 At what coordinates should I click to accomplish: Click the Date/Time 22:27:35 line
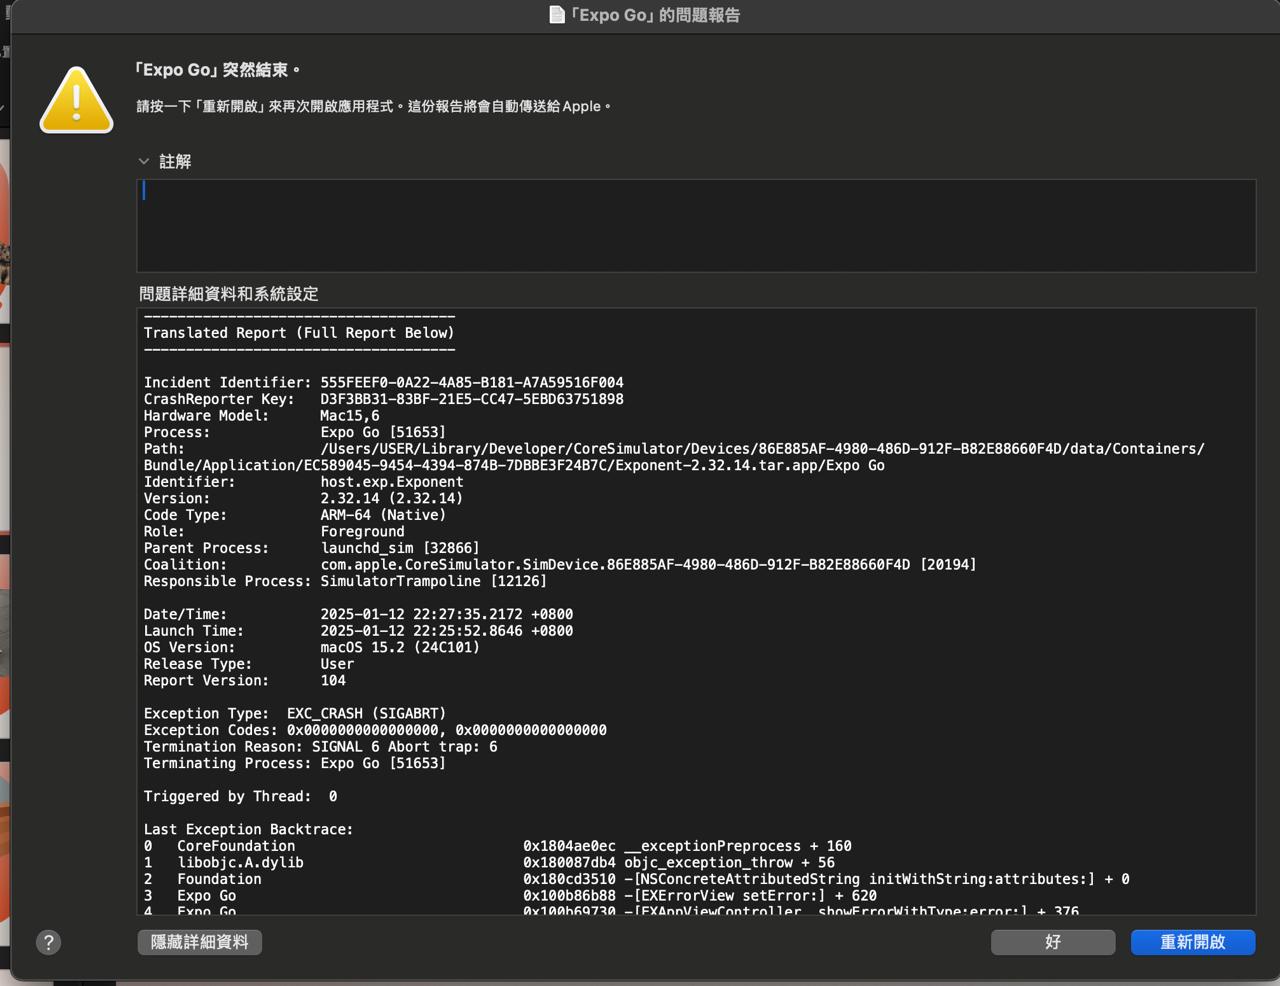(x=358, y=614)
